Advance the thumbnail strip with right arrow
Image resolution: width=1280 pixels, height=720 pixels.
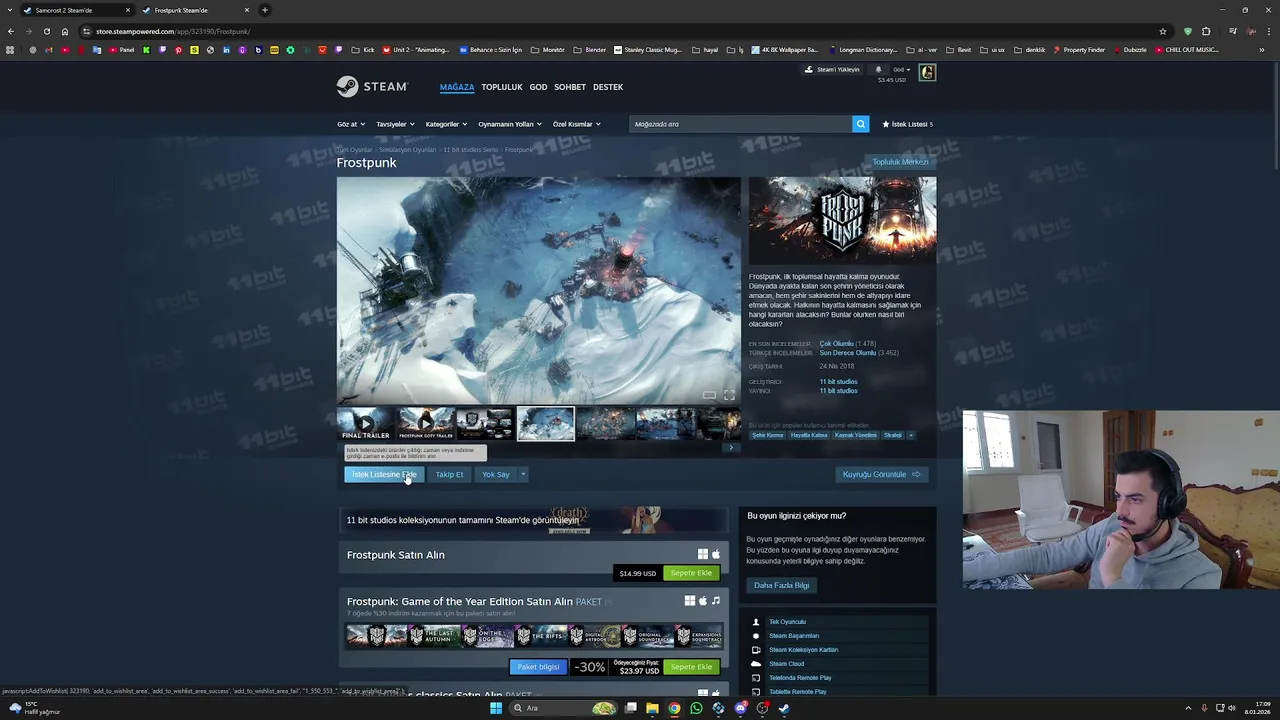pyautogui.click(x=731, y=447)
